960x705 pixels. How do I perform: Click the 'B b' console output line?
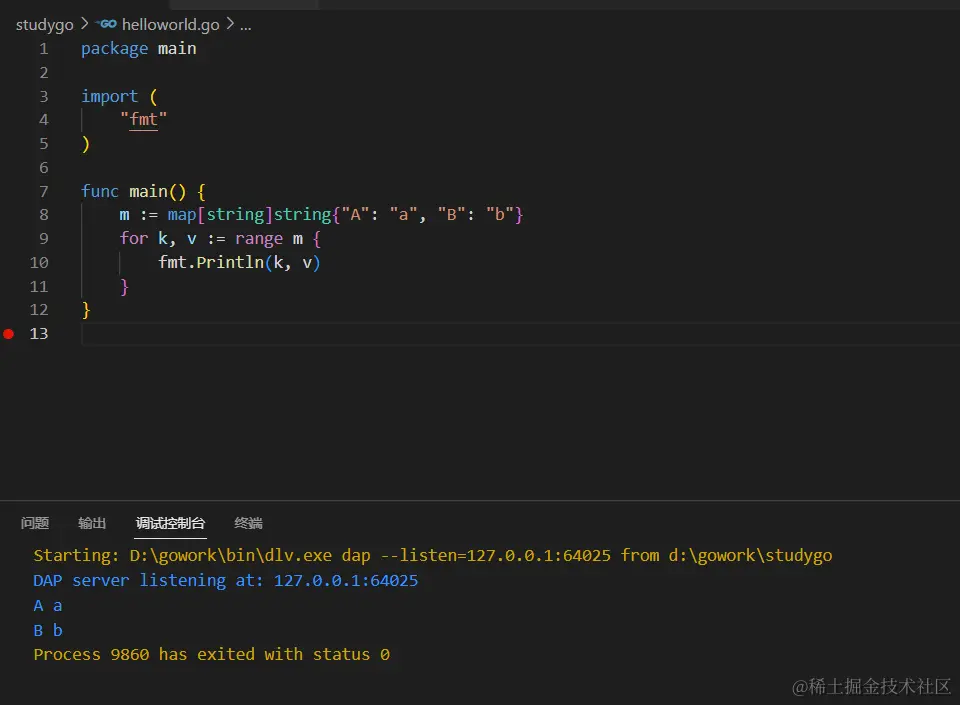click(48, 630)
